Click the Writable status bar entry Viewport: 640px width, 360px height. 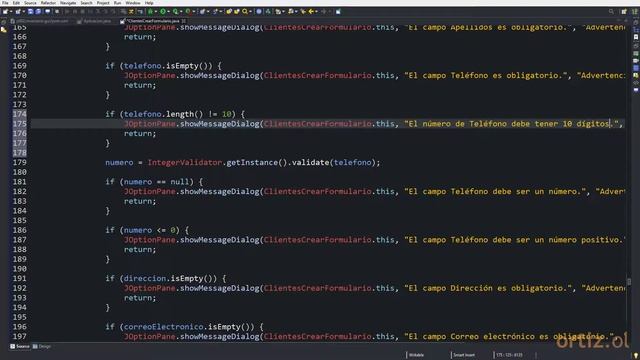[416, 355]
